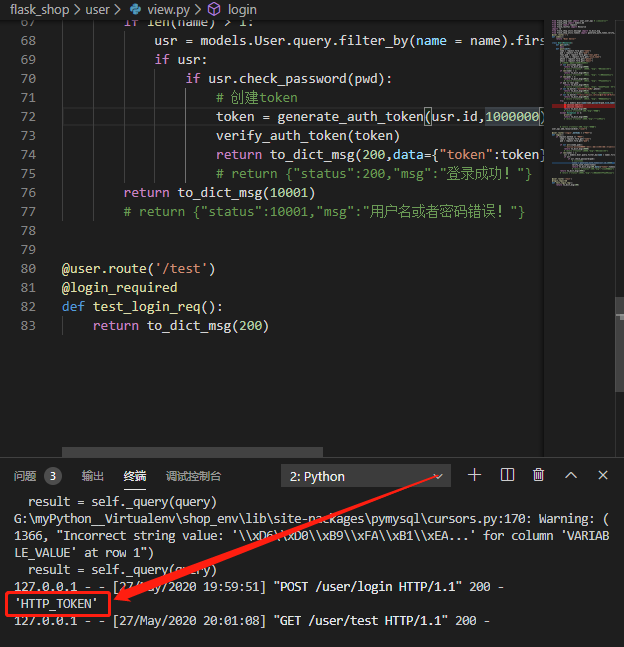Viewport: 624px width, 647px height.
Task: Click the cube symbol icon before login
Action: coord(214,9)
